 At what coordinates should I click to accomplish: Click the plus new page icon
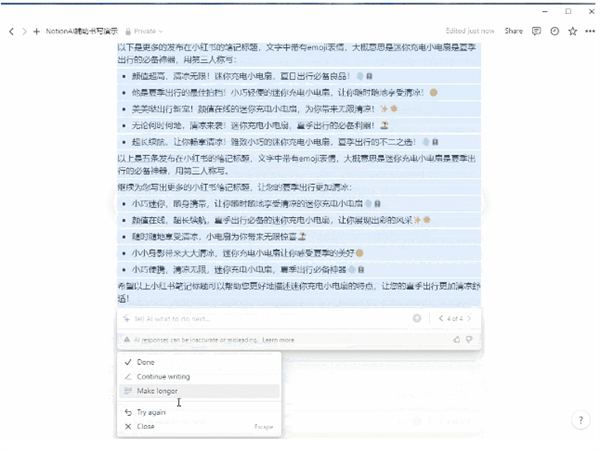(37, 31)
